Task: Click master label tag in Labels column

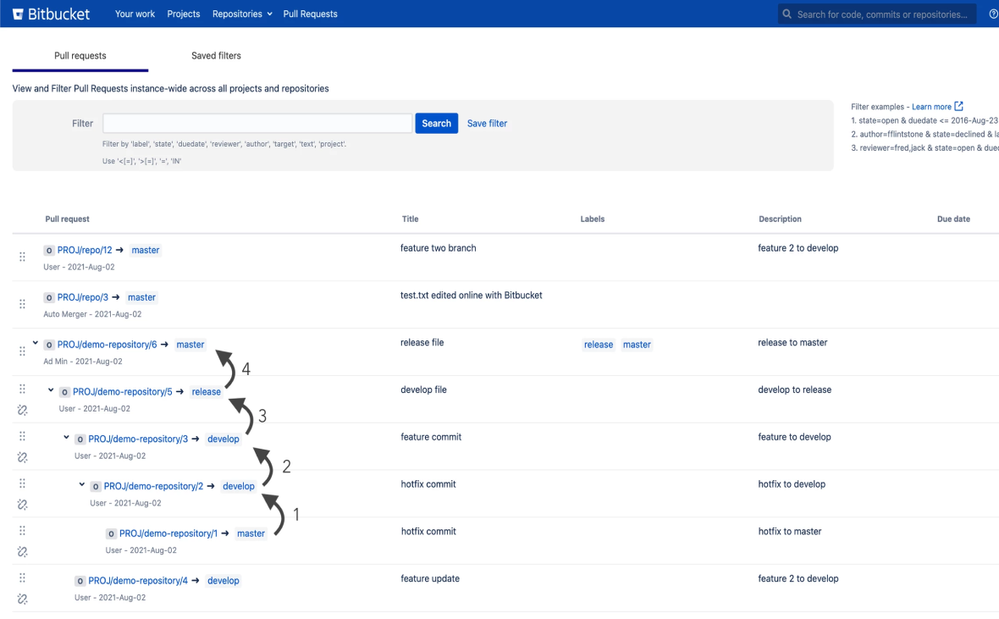Action: tap(637, 345)
